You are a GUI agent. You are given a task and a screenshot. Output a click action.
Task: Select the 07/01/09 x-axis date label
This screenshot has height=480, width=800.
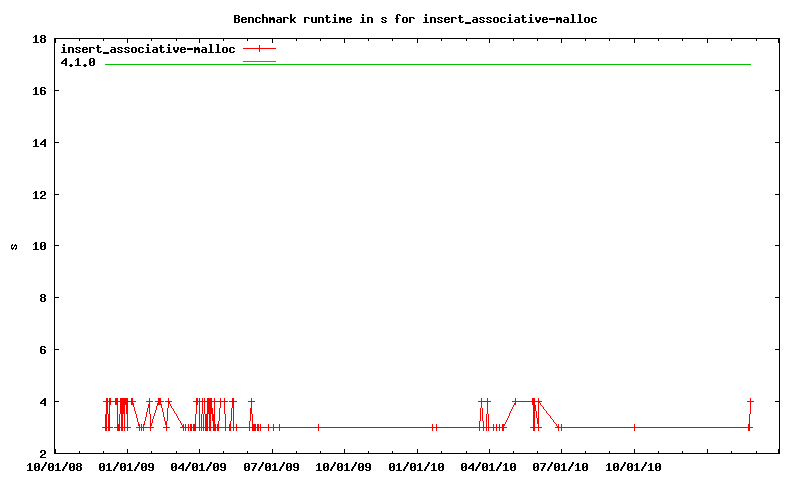[273, 466]
